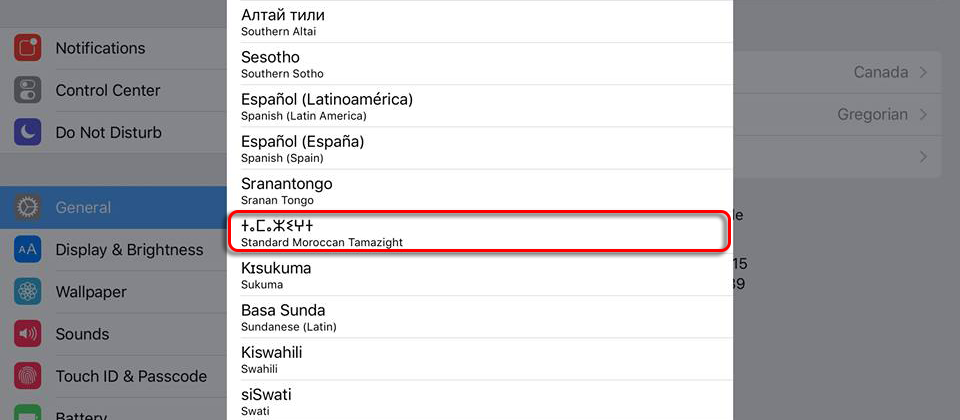Choose Standard Moroccan Tamazight language
The width and height of the screenshot is (960, 420).
479,232
